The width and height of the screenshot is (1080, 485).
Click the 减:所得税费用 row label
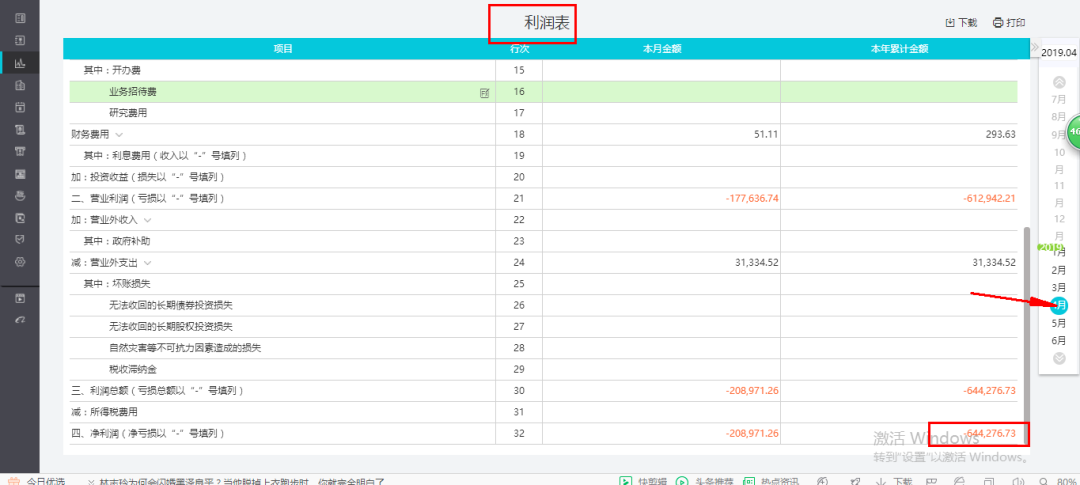pos(104,412)
